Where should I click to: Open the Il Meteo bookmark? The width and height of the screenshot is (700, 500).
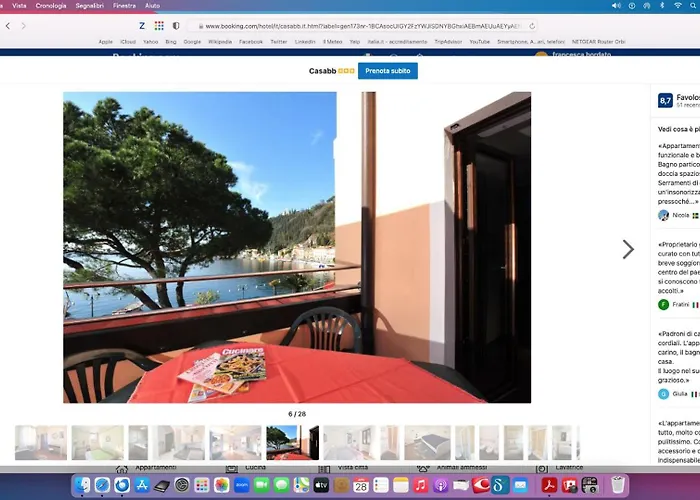(333, 42)
